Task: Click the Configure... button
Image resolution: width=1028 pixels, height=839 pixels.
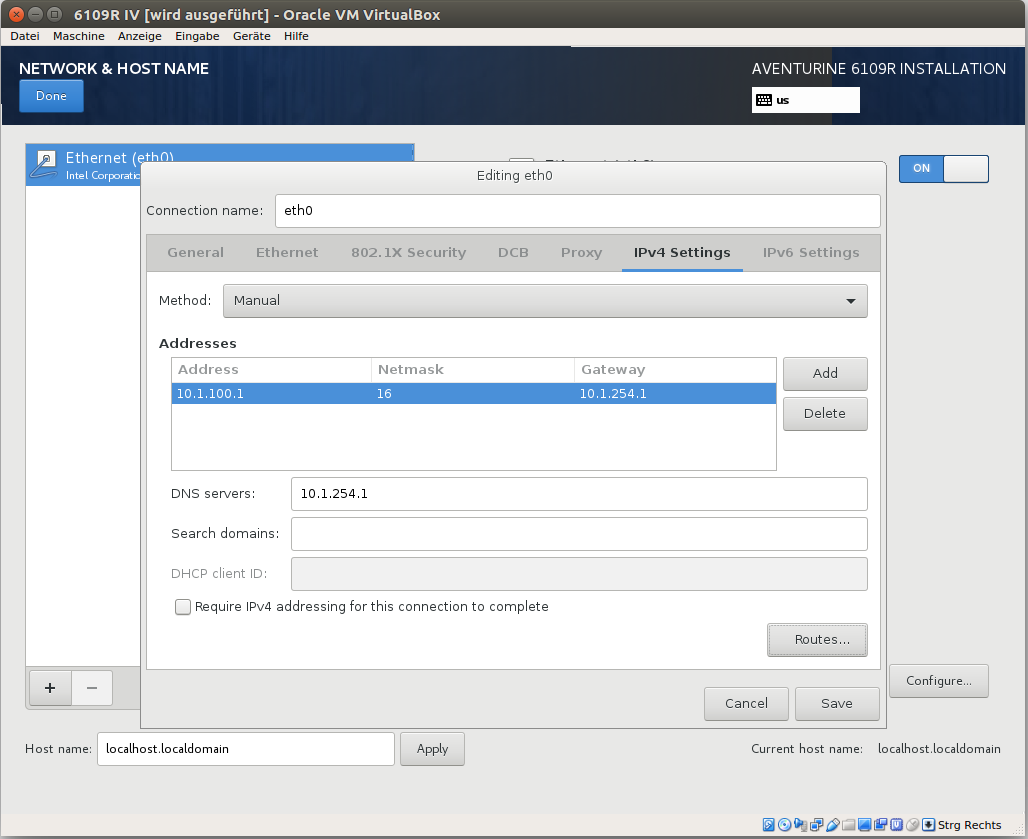Action: click(939, 681)
